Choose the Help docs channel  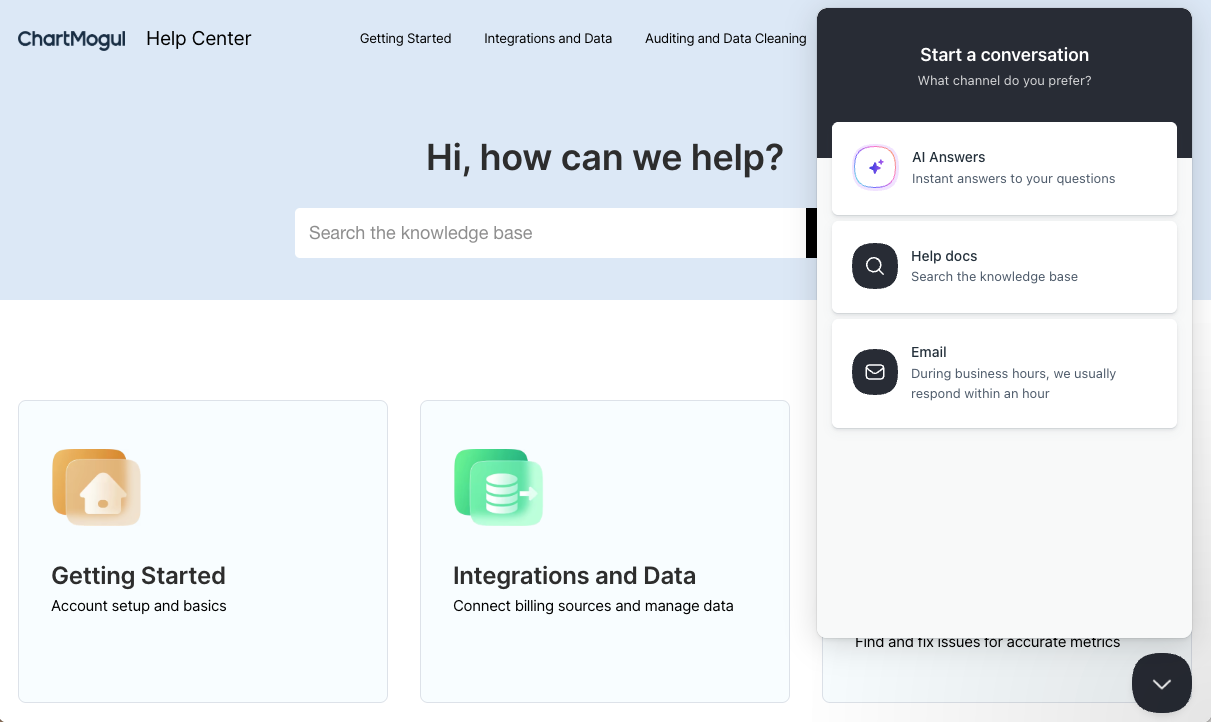pos(1004,266)
